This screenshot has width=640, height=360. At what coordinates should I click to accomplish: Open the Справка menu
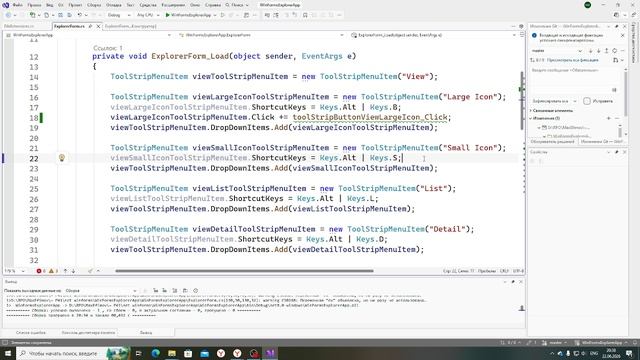point(213,5)
